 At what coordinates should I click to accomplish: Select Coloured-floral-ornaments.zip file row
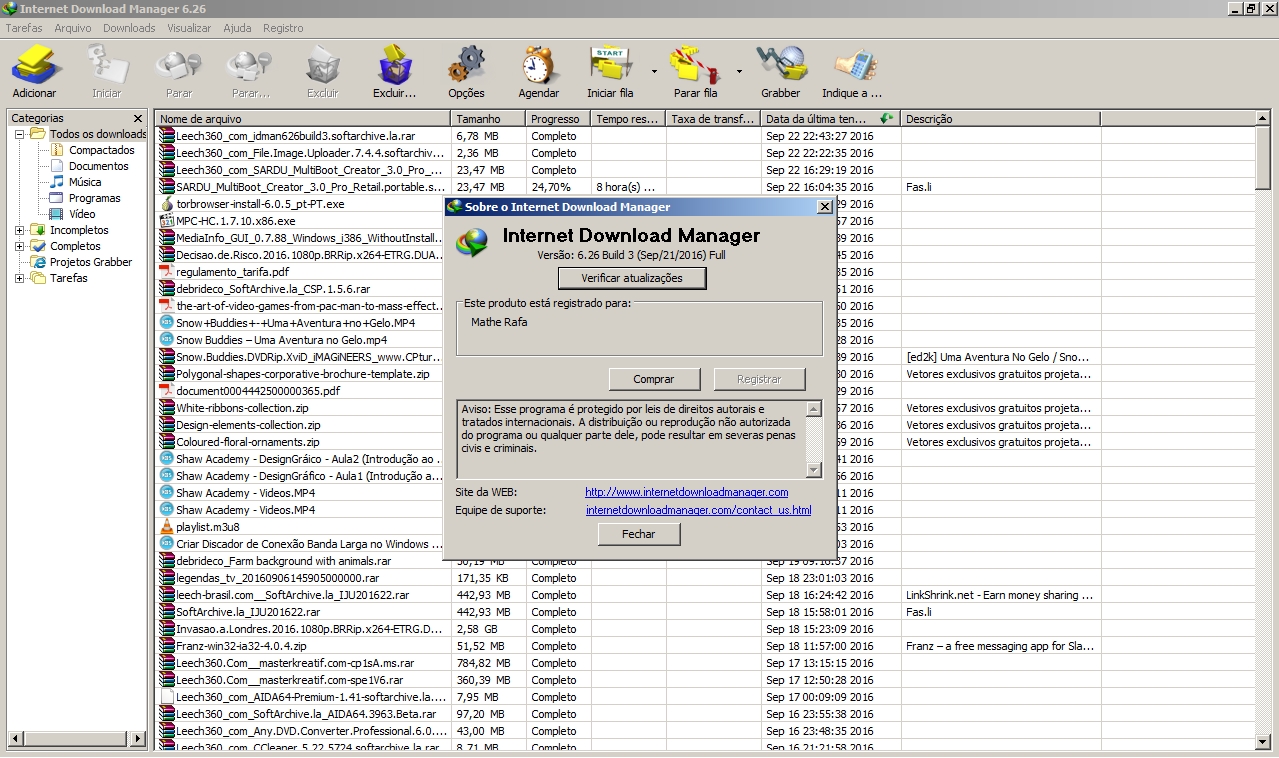(248, 442)
